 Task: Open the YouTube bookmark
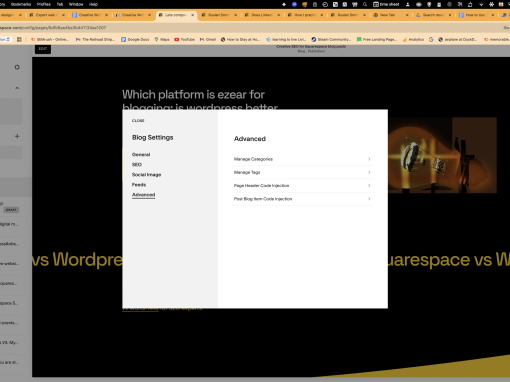pyautogui.click(x=184, y=39)
